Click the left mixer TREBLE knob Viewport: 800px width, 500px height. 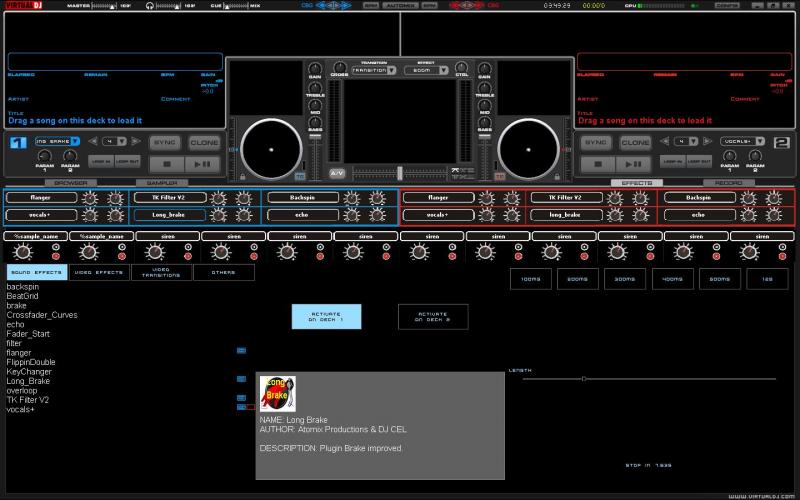tap(315, 87)
